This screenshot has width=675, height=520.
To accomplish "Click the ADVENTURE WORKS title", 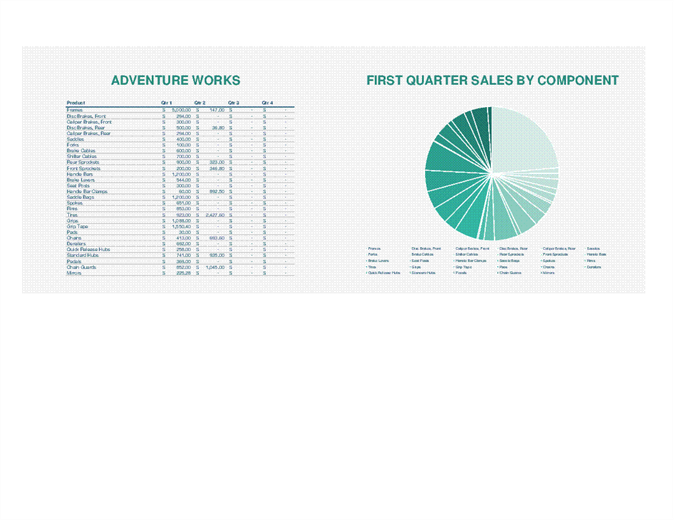I will pos(175,80).
